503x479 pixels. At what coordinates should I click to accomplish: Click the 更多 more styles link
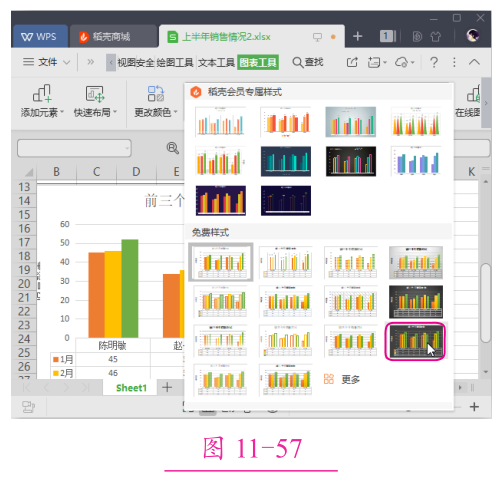(x=350, y=379)
